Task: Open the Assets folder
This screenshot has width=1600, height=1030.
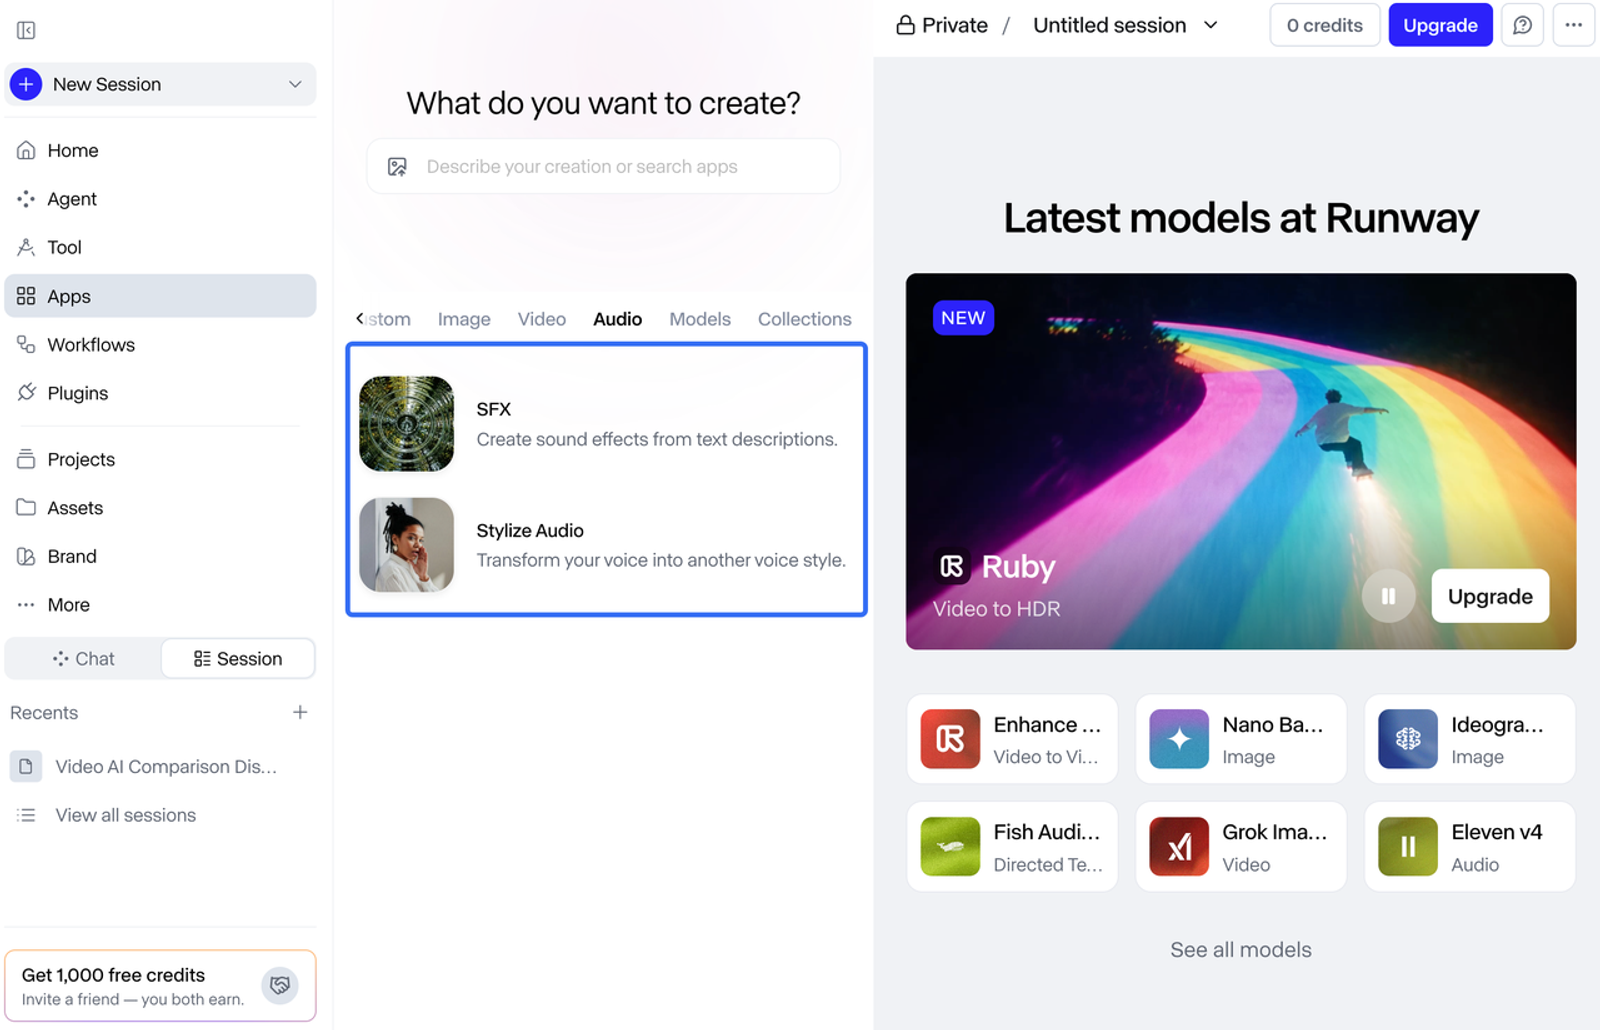Action: pos(160,507)
